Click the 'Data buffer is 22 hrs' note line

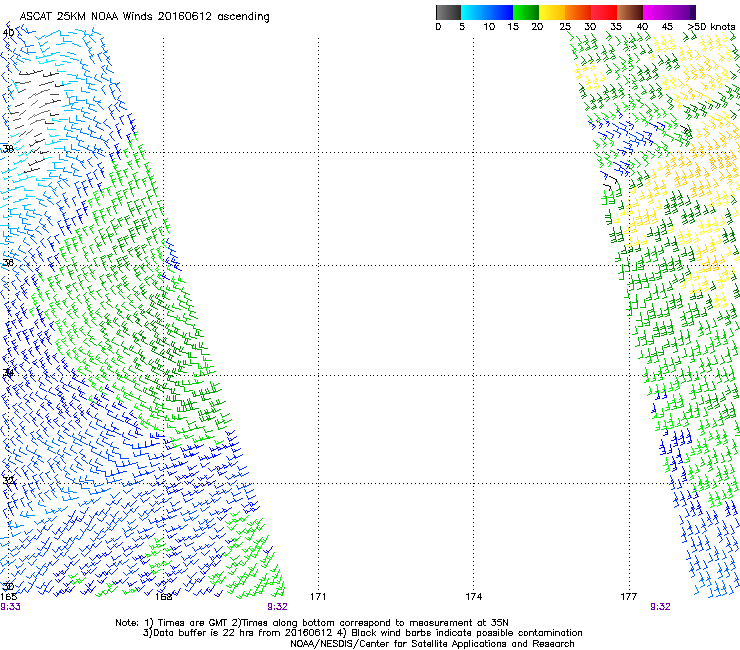coord(362,633)
